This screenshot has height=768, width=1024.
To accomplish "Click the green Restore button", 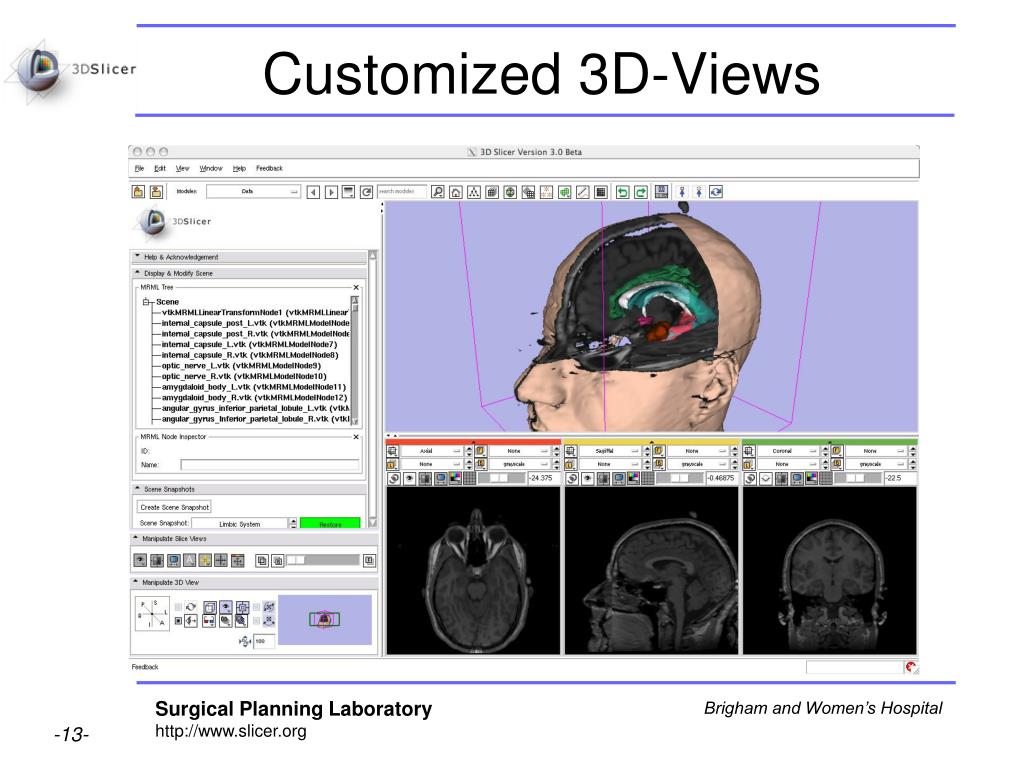I will (x=330, y=524).
